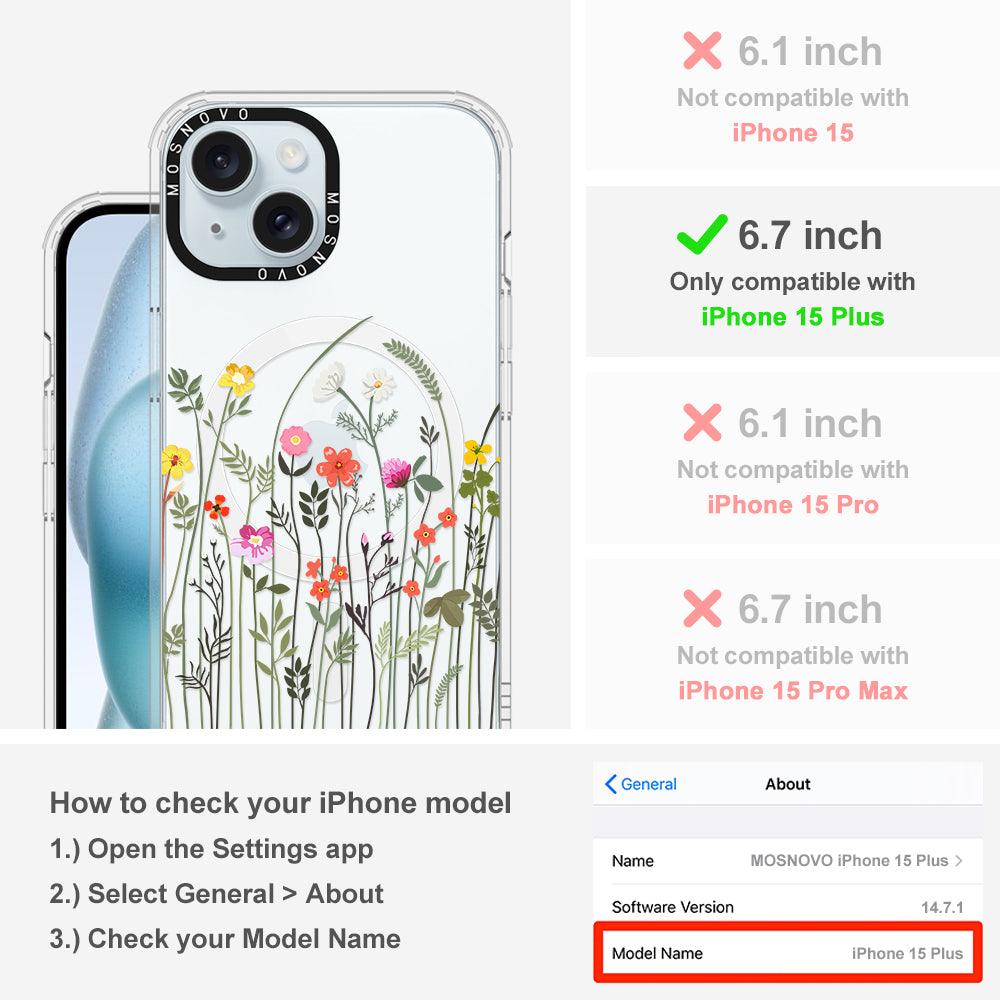Select the Software Version row
The height and width of the screenshot is (1000, 1000).
pyautogui.click(x=788, y=906)
